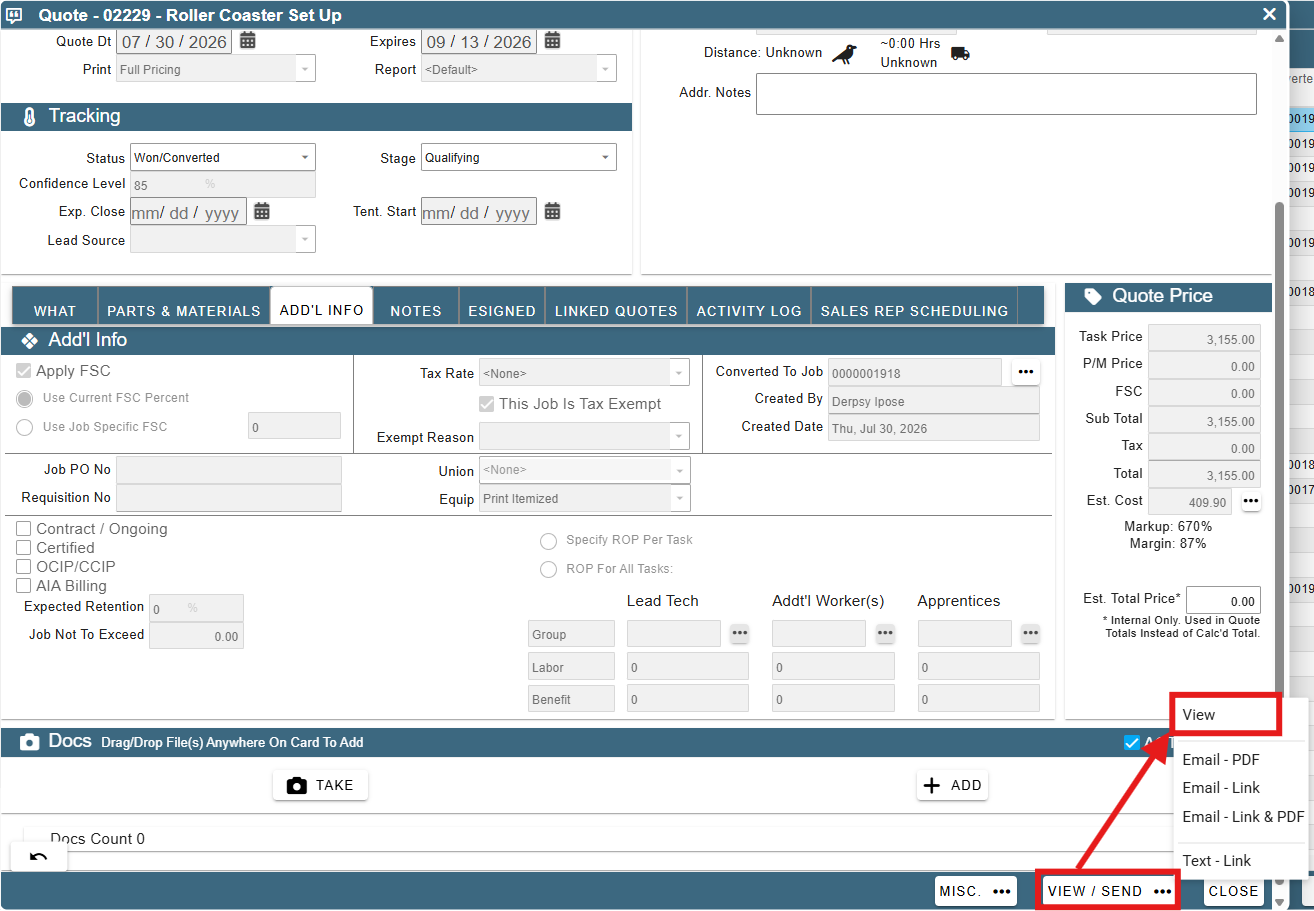Viewport: 1314px width, 911px height.
Task: Click the Job PO No field
Action: [x=229, y=470]
